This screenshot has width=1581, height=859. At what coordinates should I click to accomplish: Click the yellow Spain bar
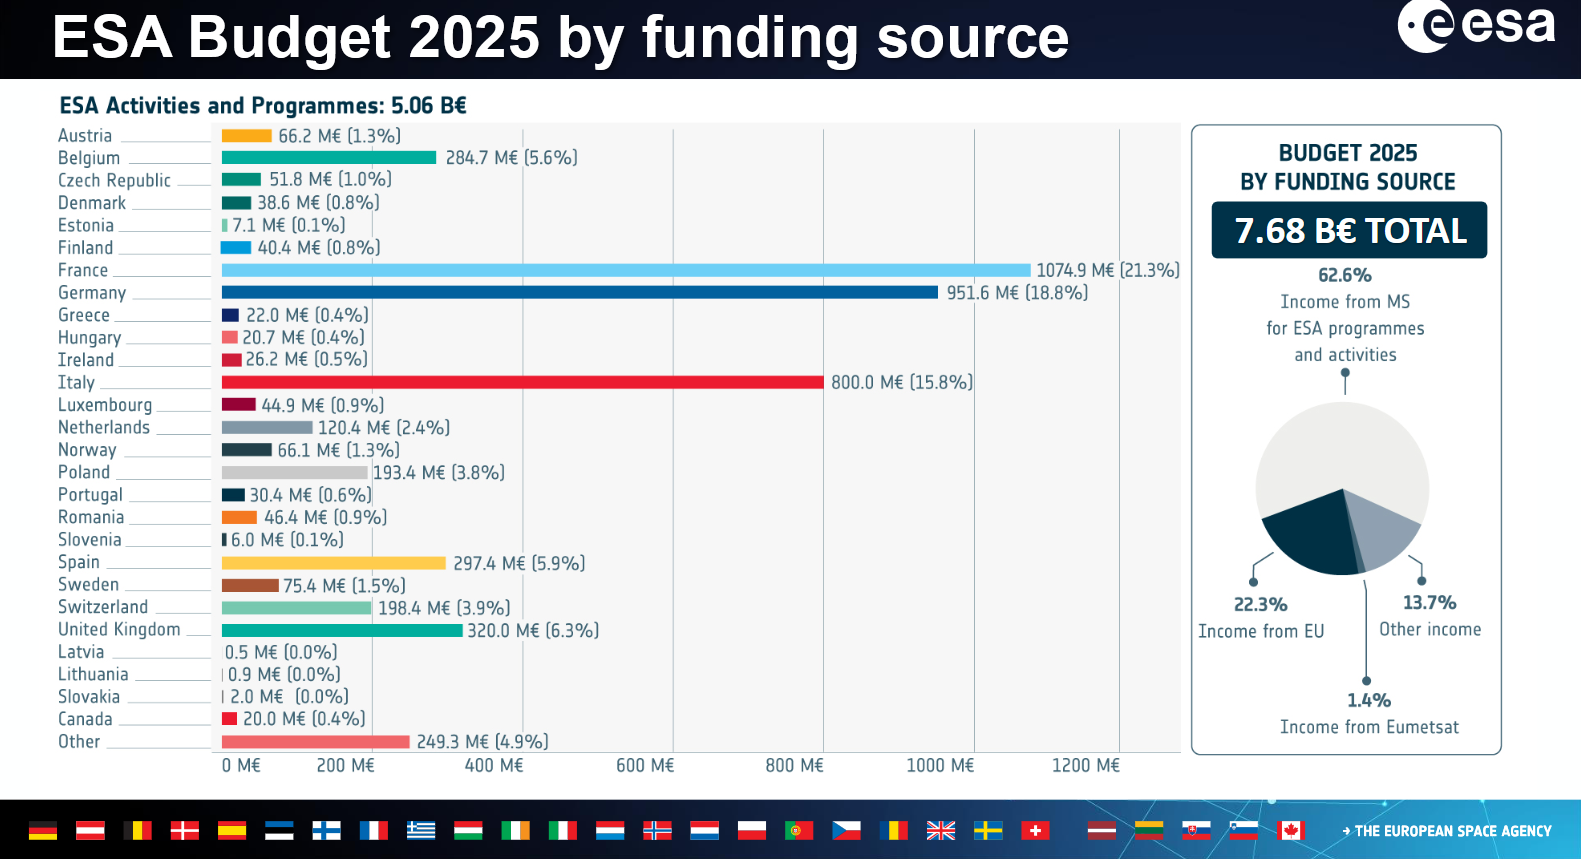334,562
